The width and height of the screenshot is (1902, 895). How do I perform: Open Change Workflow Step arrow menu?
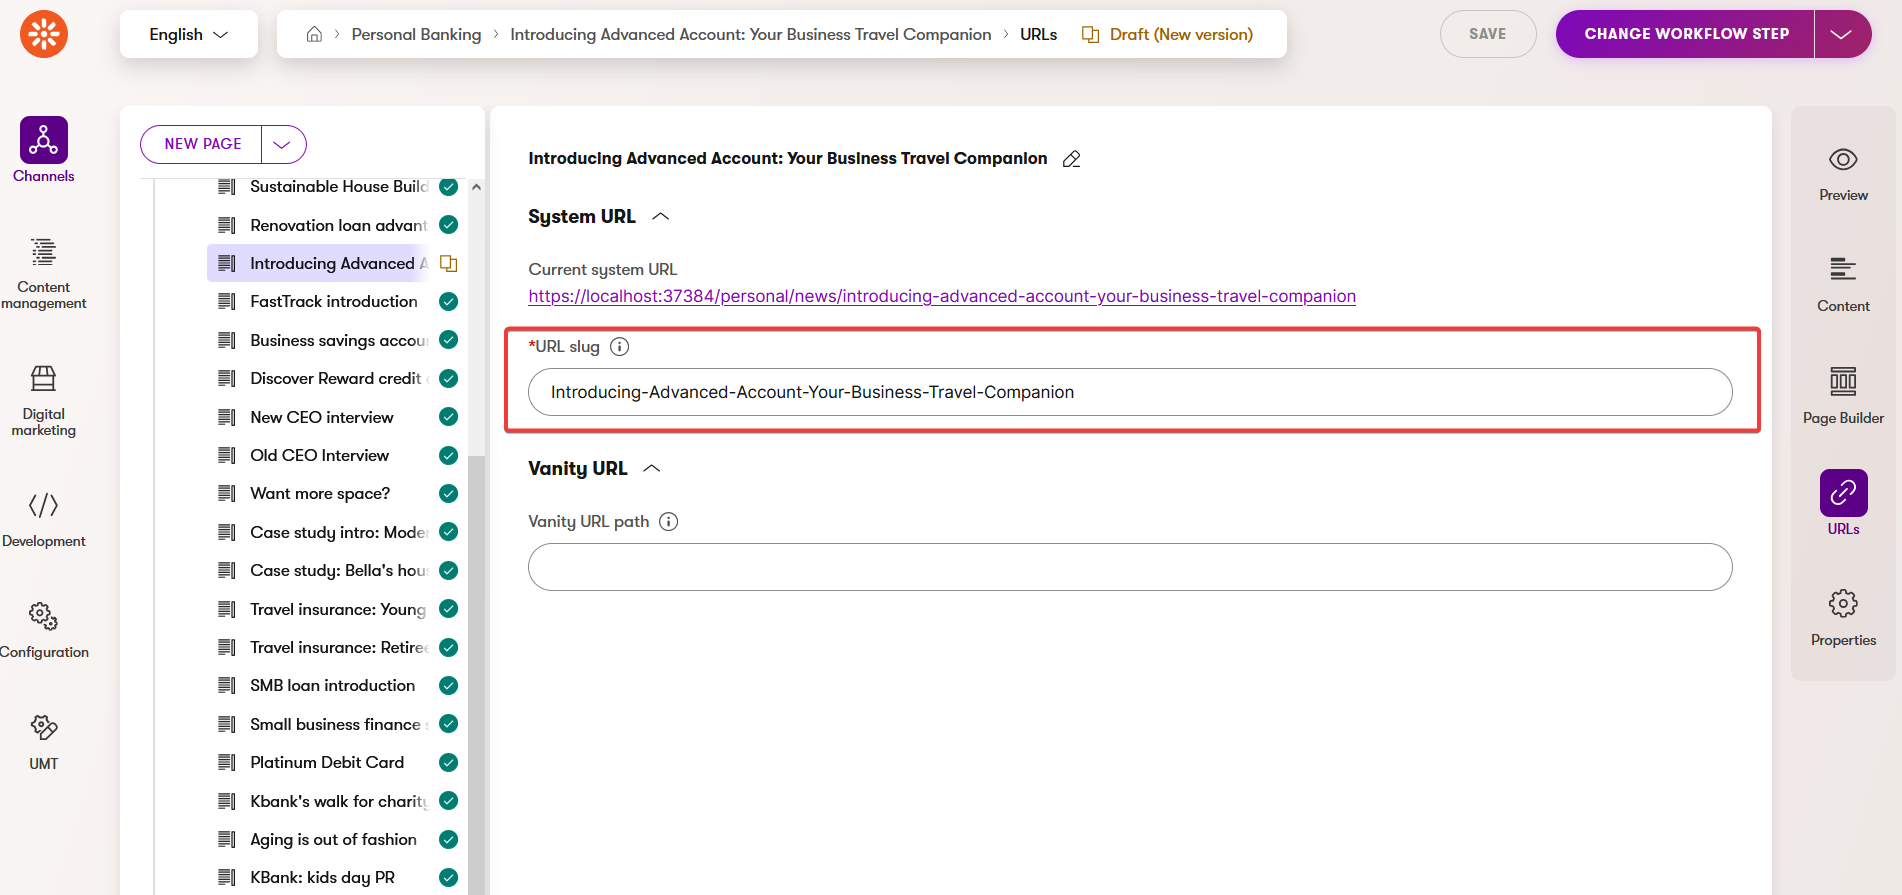1841,35
